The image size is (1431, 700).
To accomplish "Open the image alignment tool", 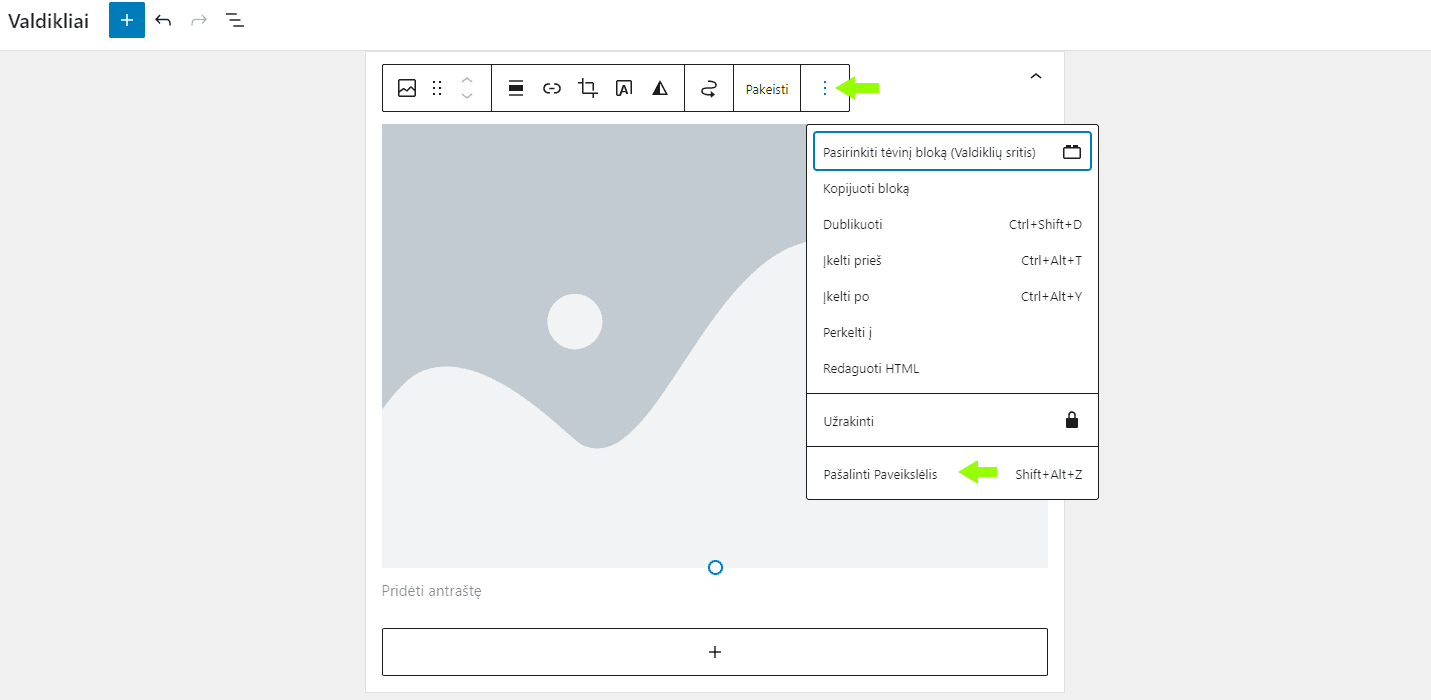I will (x=516, y=88).
